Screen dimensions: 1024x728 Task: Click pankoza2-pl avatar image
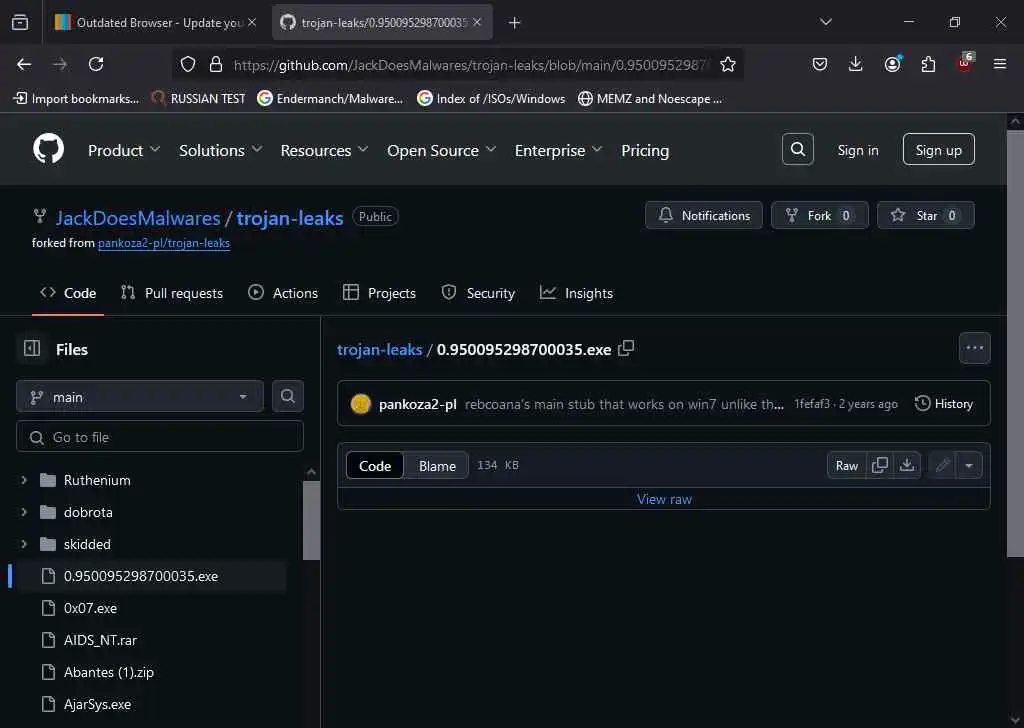(x=360, y=404)
